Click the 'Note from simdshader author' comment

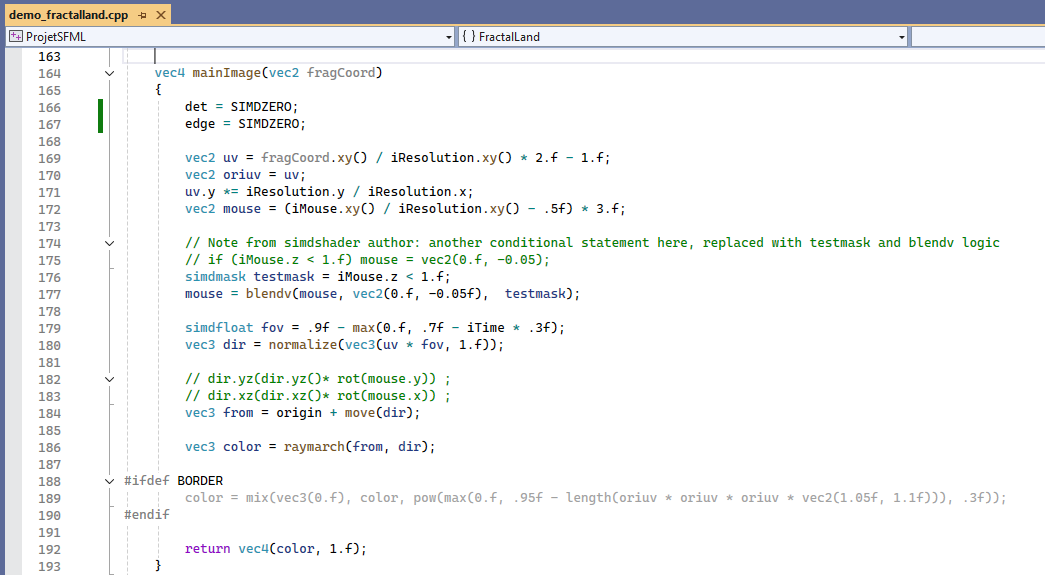(x=592, y=243)
